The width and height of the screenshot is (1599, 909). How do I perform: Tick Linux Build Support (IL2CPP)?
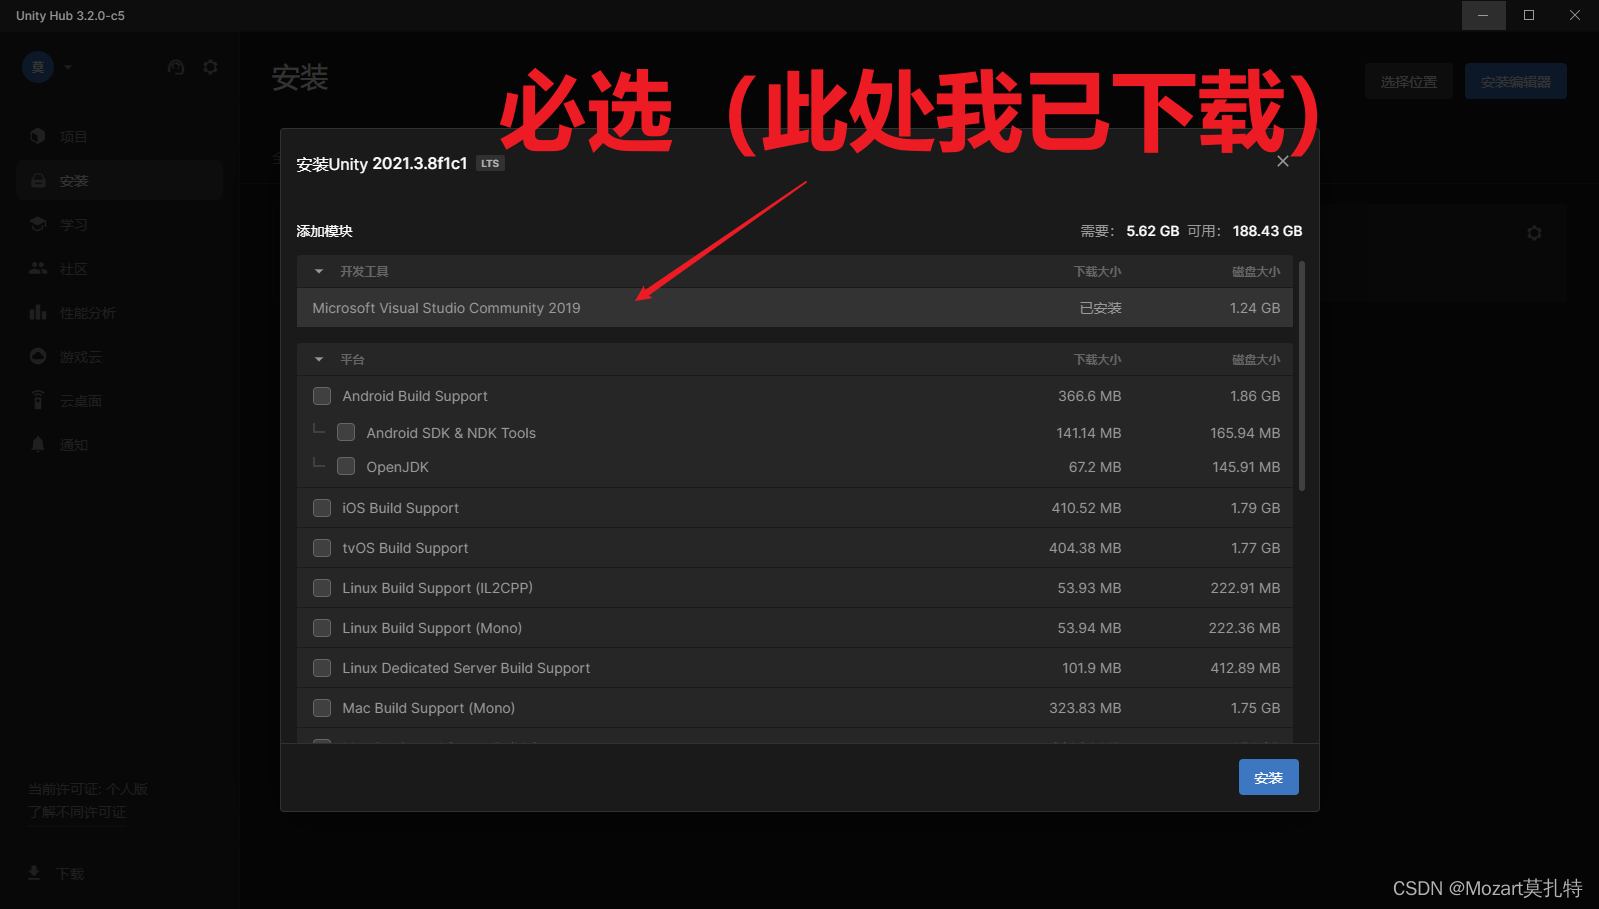(322, 588)
